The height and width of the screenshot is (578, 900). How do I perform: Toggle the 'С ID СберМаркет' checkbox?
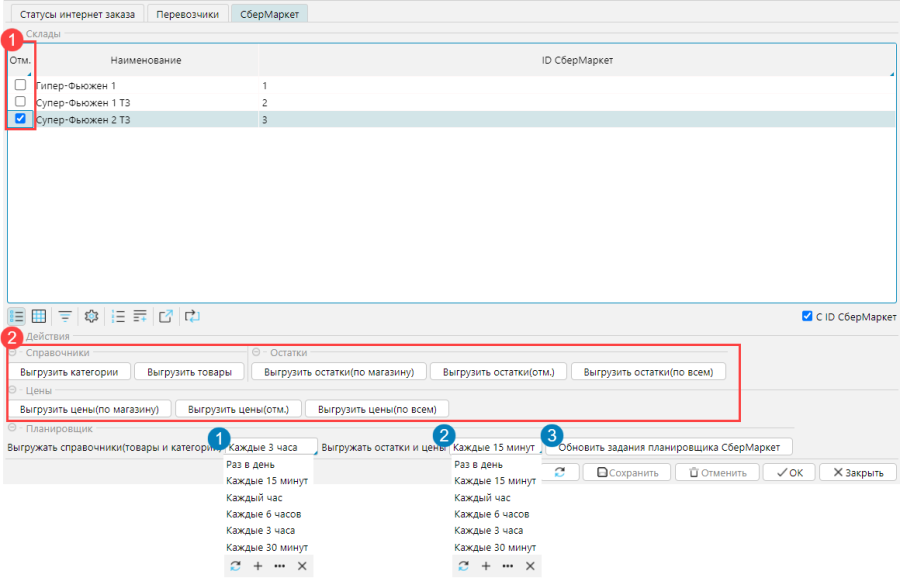807,317
